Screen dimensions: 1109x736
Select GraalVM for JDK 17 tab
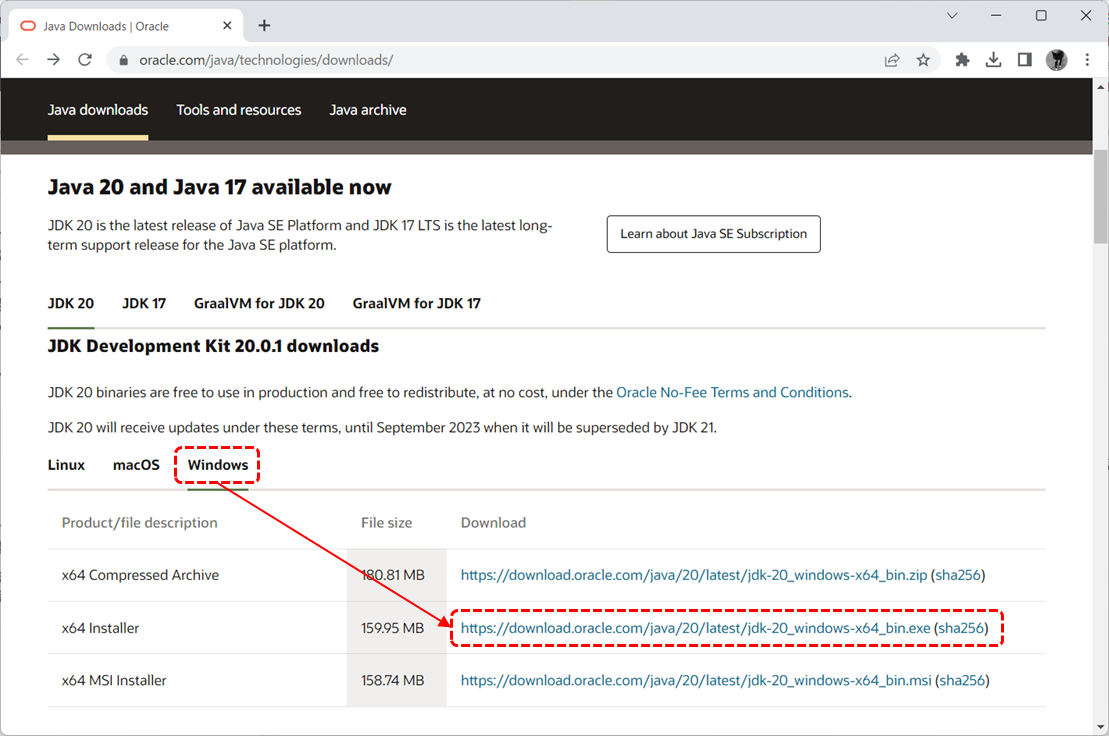pyautogui.click(x=417, y=303)
